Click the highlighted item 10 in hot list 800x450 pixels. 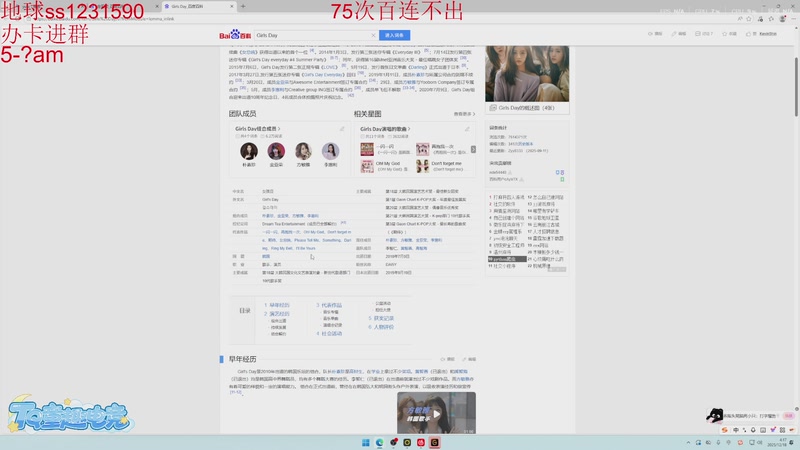(x=507, y=259)
